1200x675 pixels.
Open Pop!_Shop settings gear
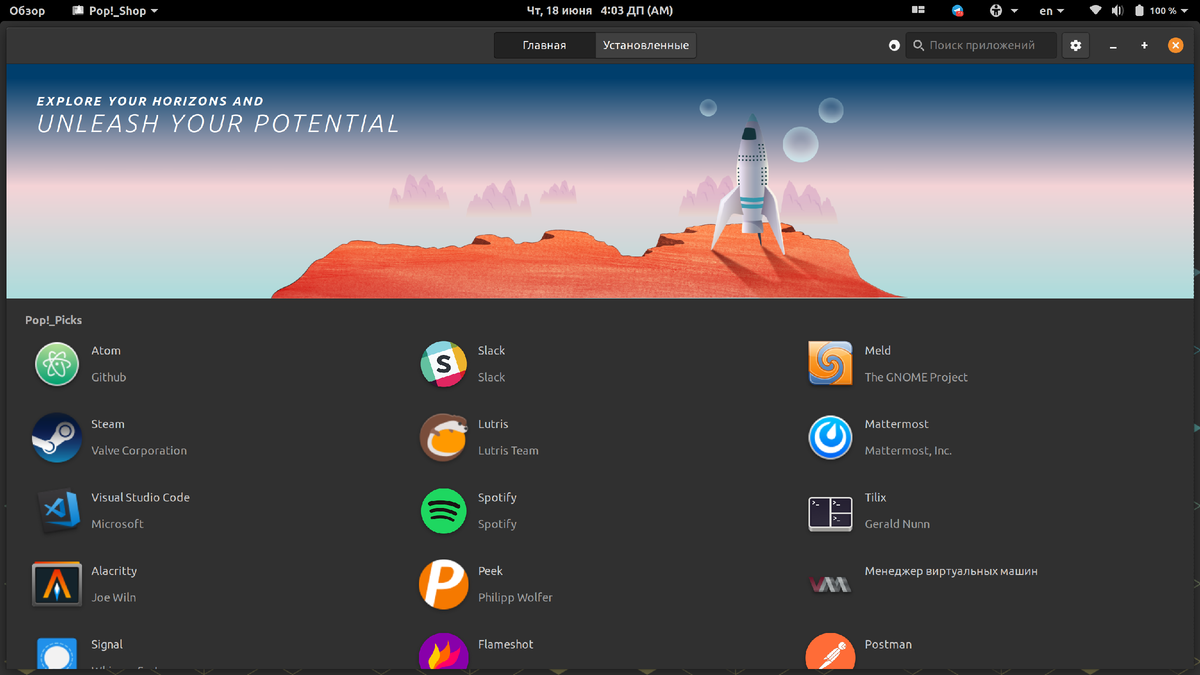[1076, 45]
